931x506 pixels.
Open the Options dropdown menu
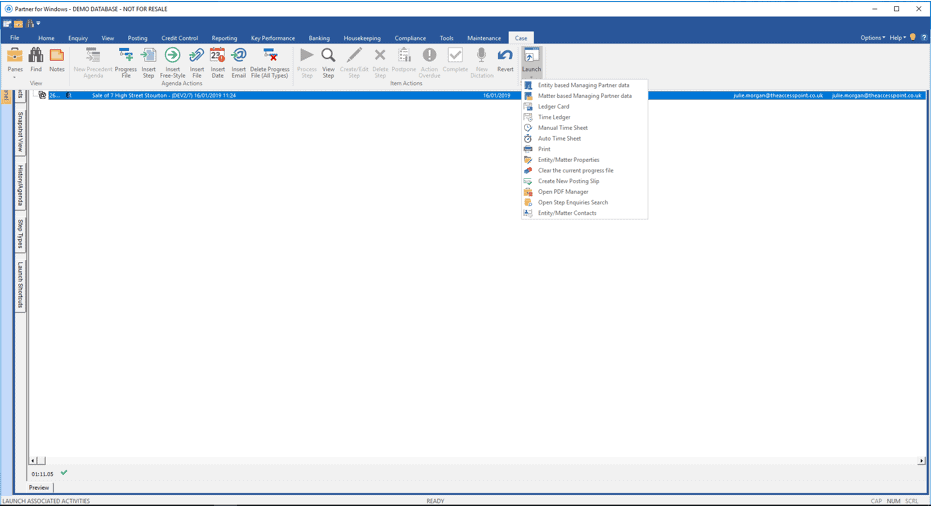pyautogui.click(x=872, y=38)
